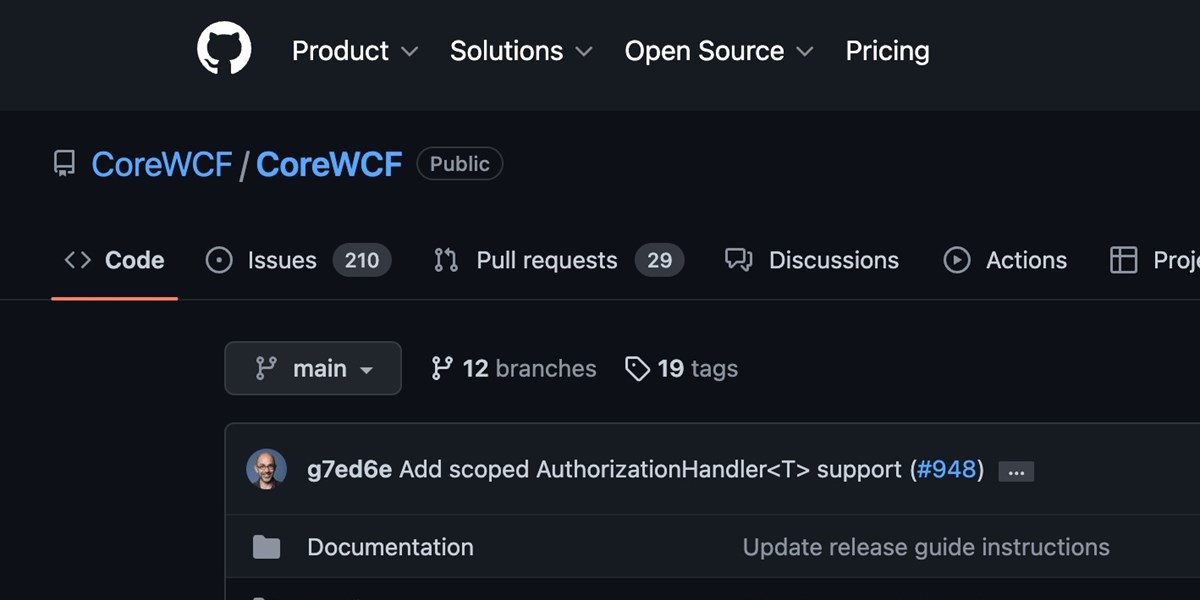Click the Issues circle icon

click(x=218, y=260)
